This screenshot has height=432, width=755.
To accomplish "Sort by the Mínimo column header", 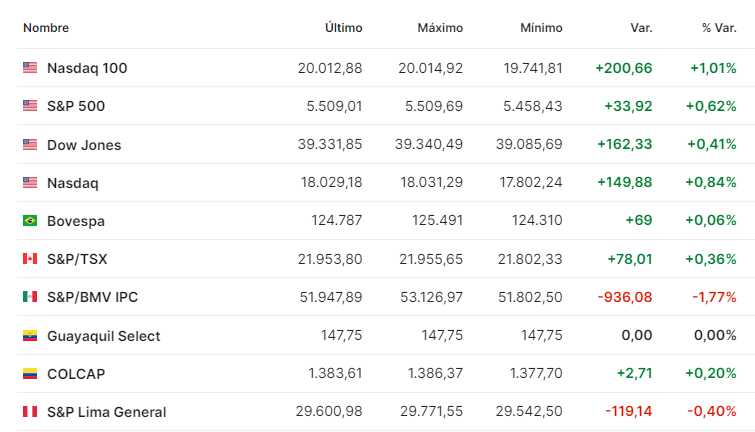I will (541, 28).
